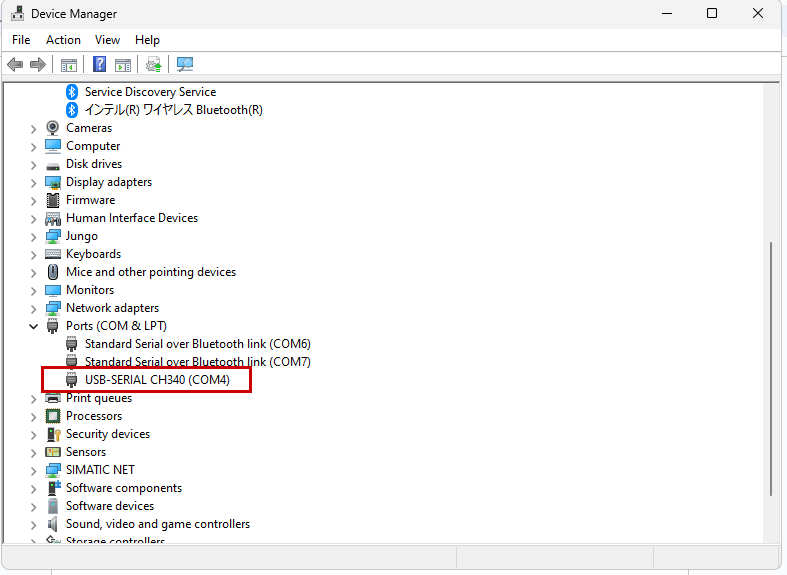Click the Back arrow toolbar icon
The height and width of the screenshot is (575, 787).
point(15,64)
